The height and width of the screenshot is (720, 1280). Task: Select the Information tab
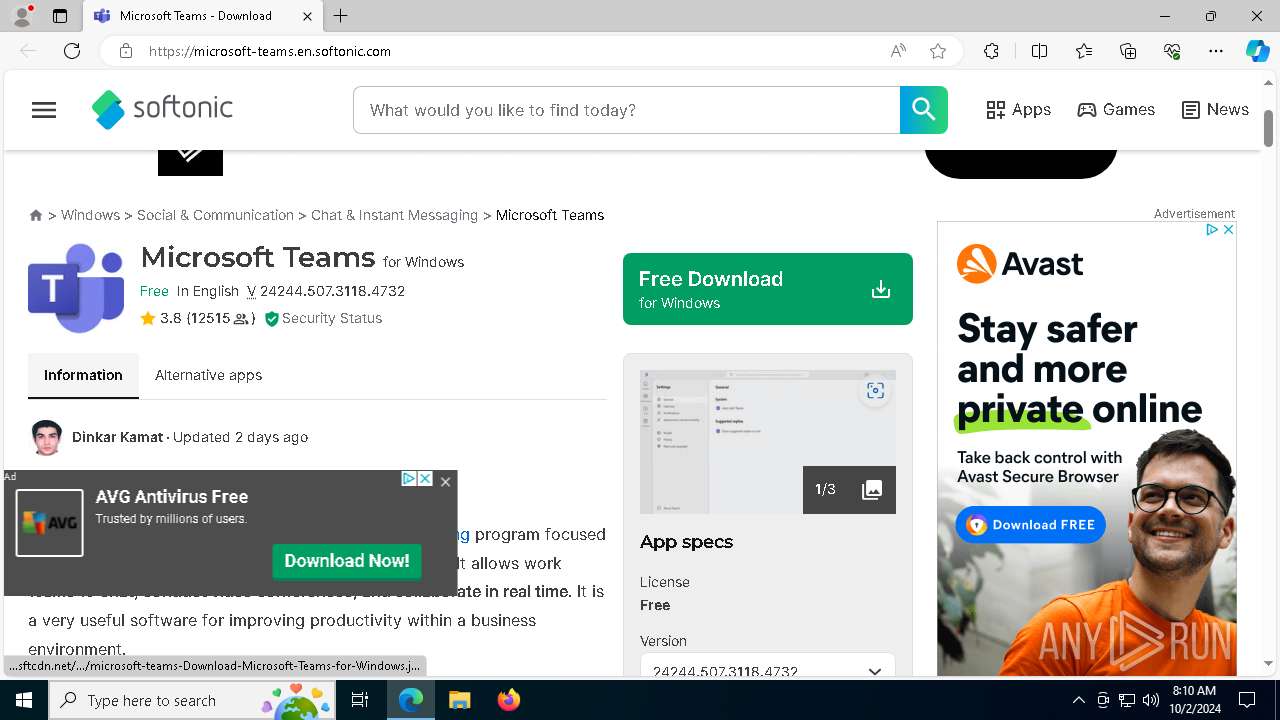pyautogui.click(x=83, y=375)
